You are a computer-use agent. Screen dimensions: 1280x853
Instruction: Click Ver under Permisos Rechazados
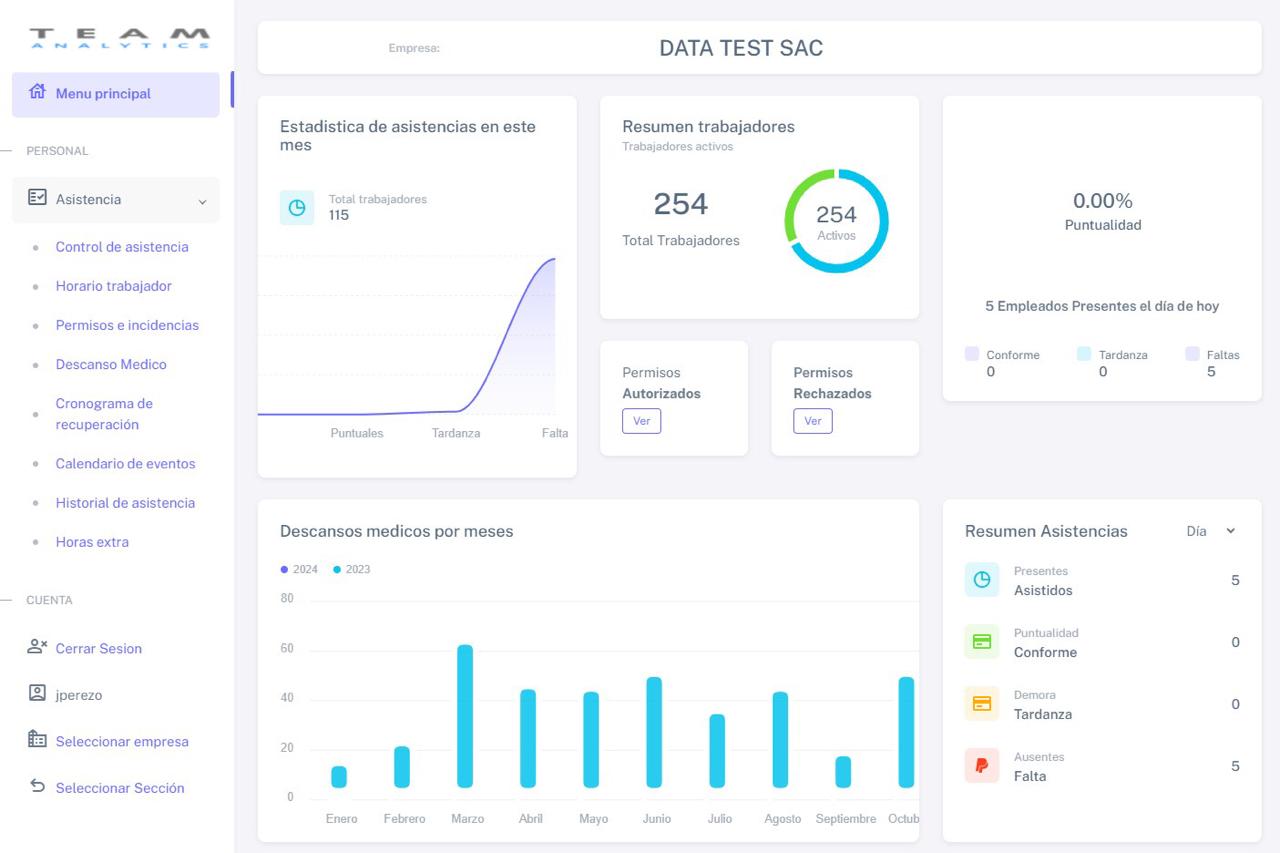click(x=812, y=421)
